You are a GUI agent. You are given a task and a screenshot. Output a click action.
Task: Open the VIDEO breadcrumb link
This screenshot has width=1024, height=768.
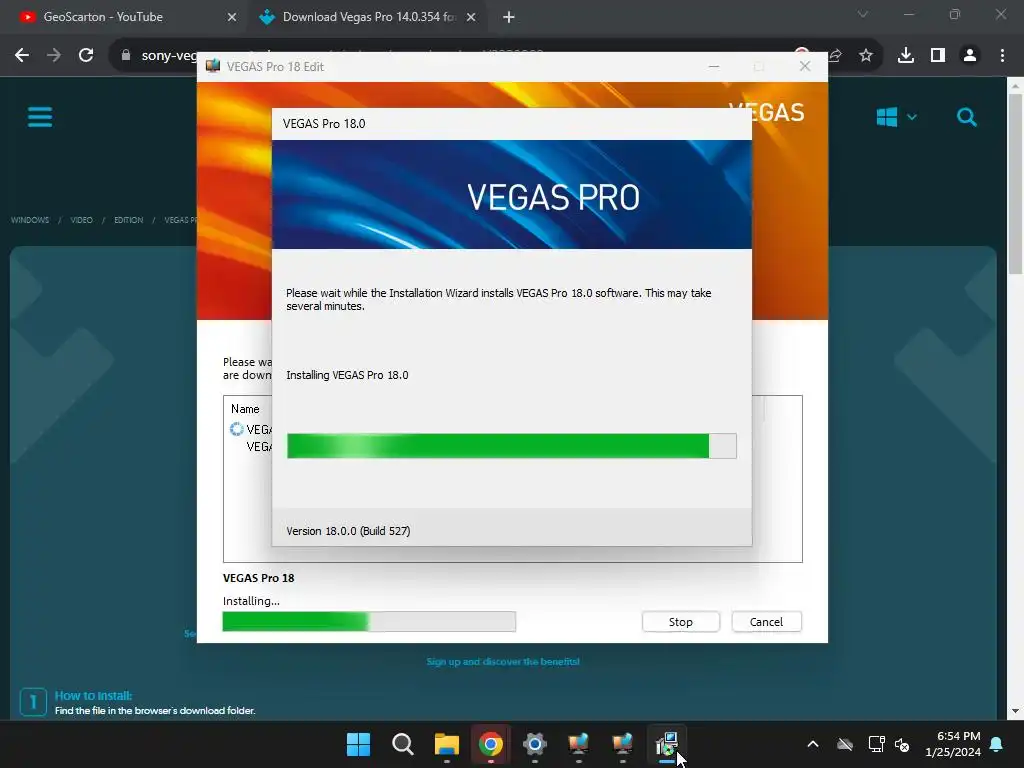click(x=82, y=220)
